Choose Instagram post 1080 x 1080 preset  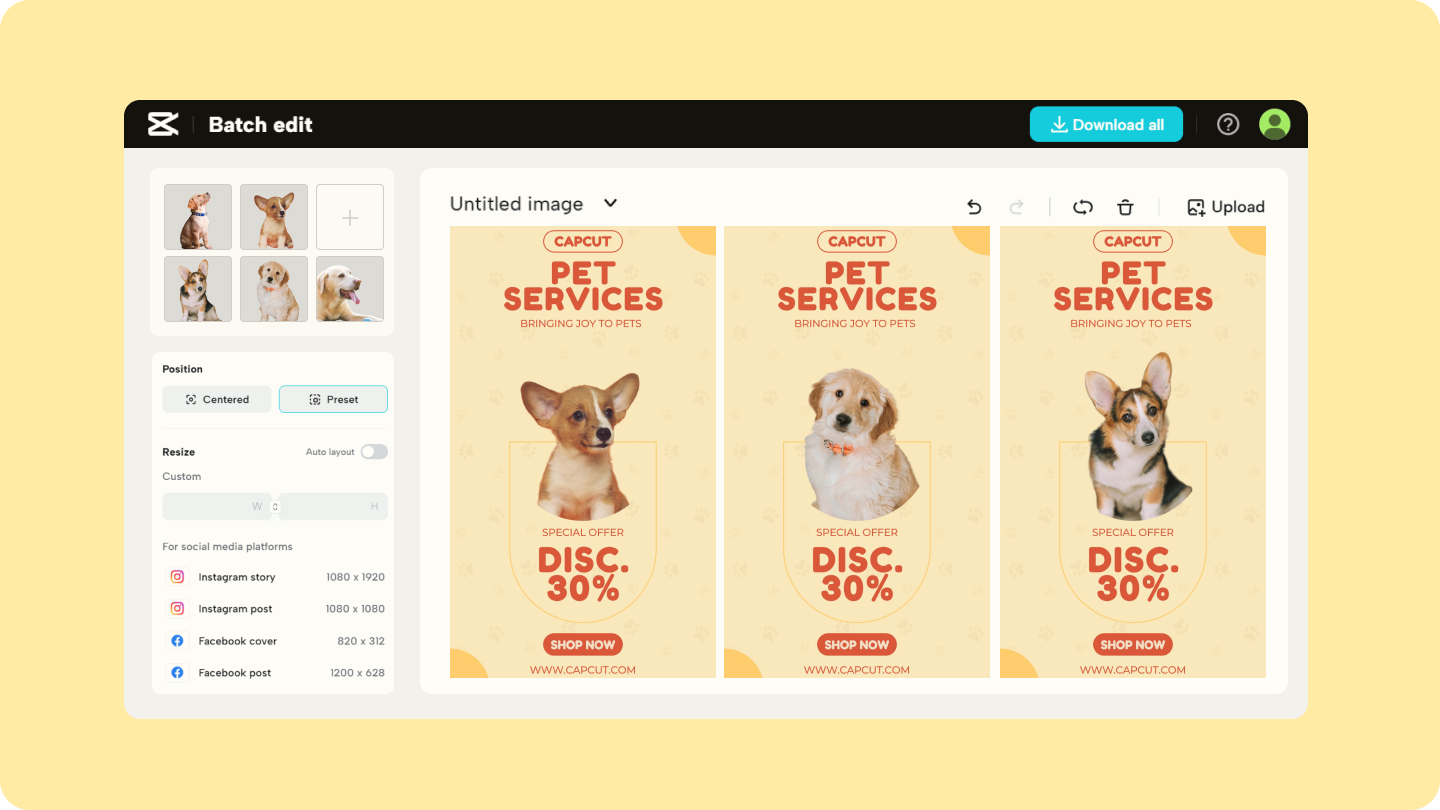point(274,609)
